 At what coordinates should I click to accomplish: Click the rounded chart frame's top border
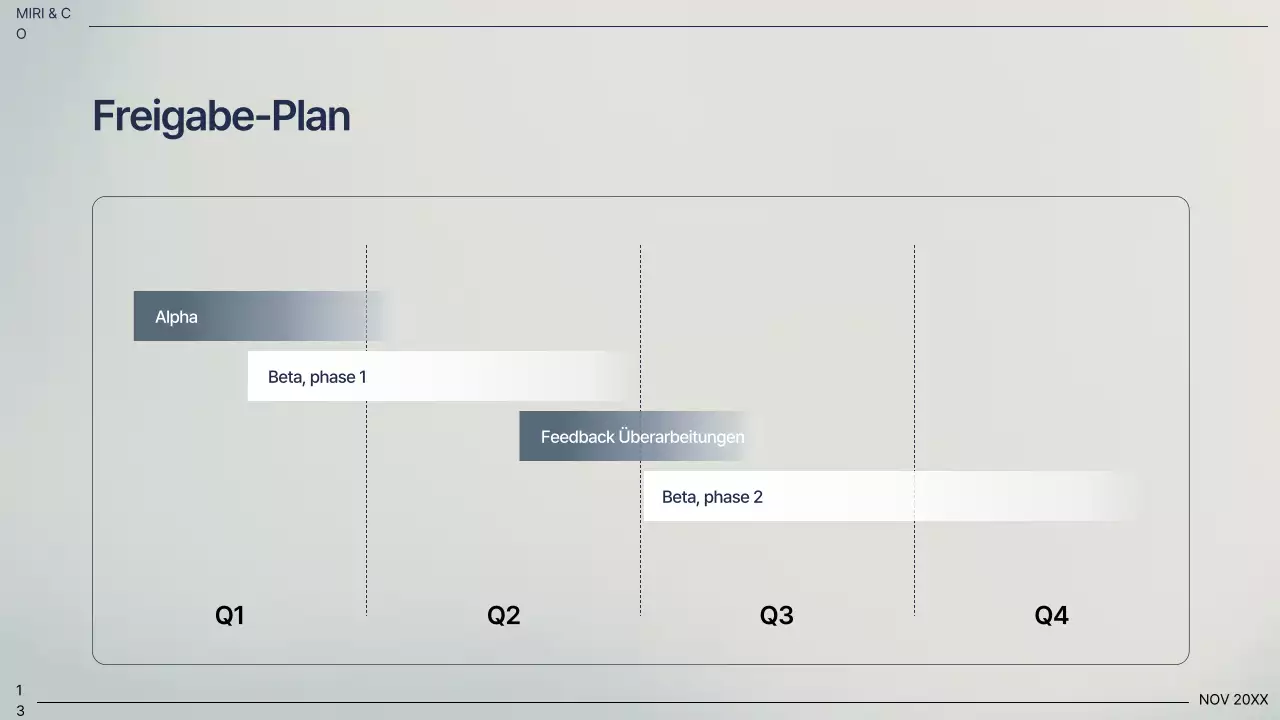pos(640,197)
